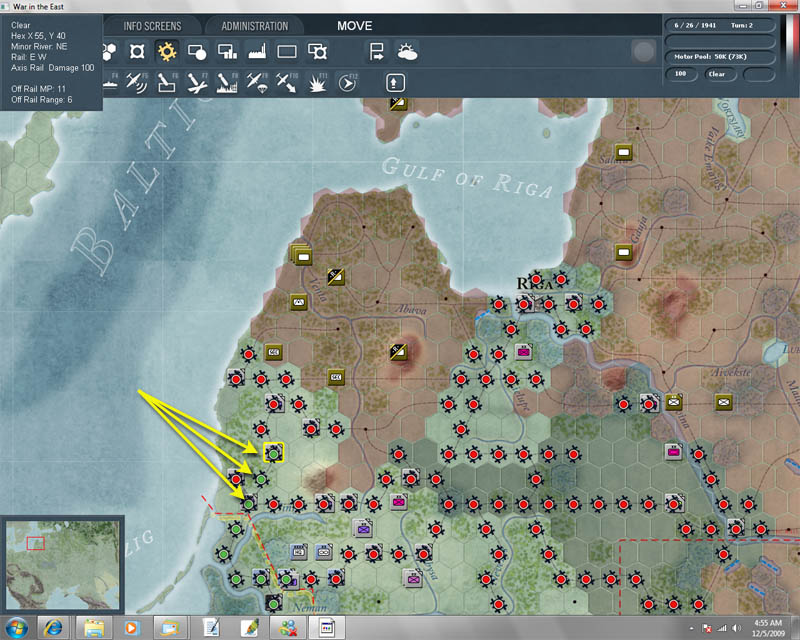The height and width of the screenshot is (640, 800).
Task: Select the pink unit south of Riga
Action: pos(523,352)
